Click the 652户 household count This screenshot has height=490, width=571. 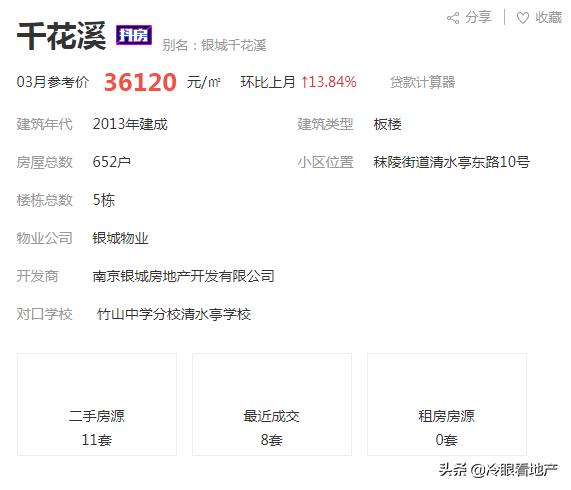[x=112, y=162]
